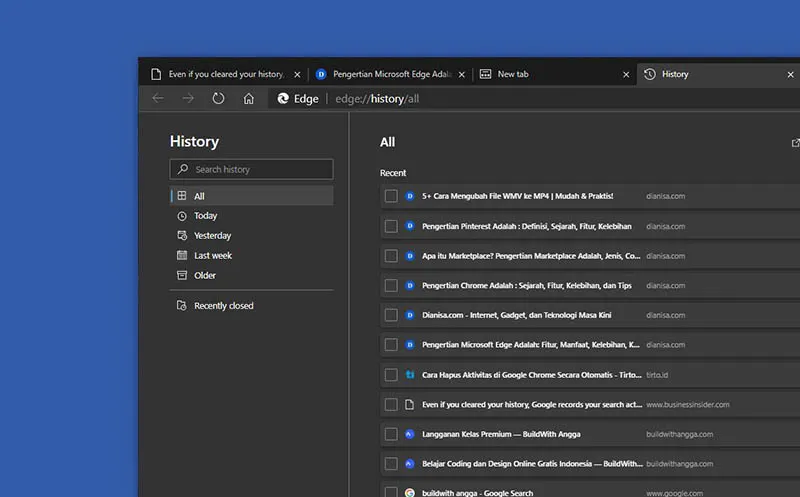Close the Even if you cleared tab
The height and width of the screenshot is (497, 800).
coord(297,74)
